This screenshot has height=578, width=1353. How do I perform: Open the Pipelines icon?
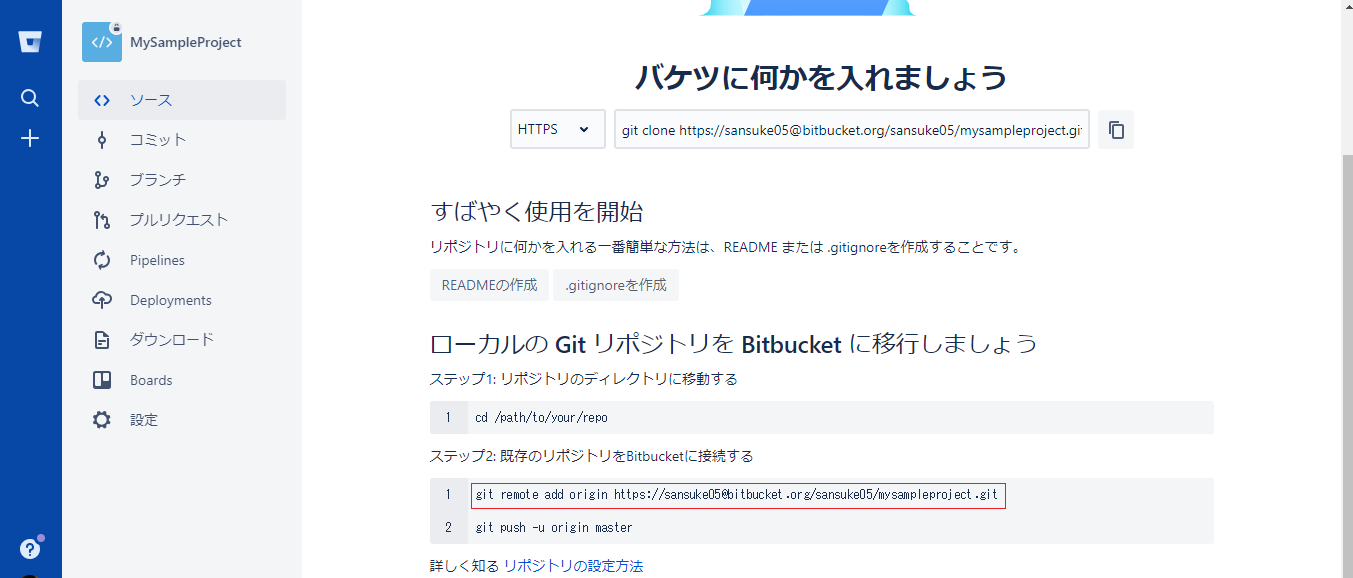click(101, 260)
